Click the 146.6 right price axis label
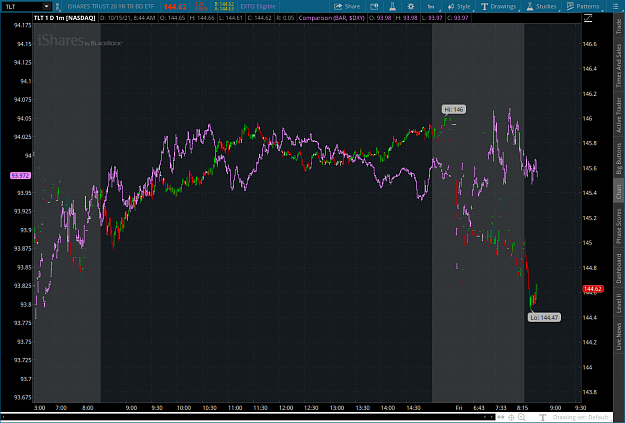This screenshot has width=625, height=423. (x=590, y=44)
